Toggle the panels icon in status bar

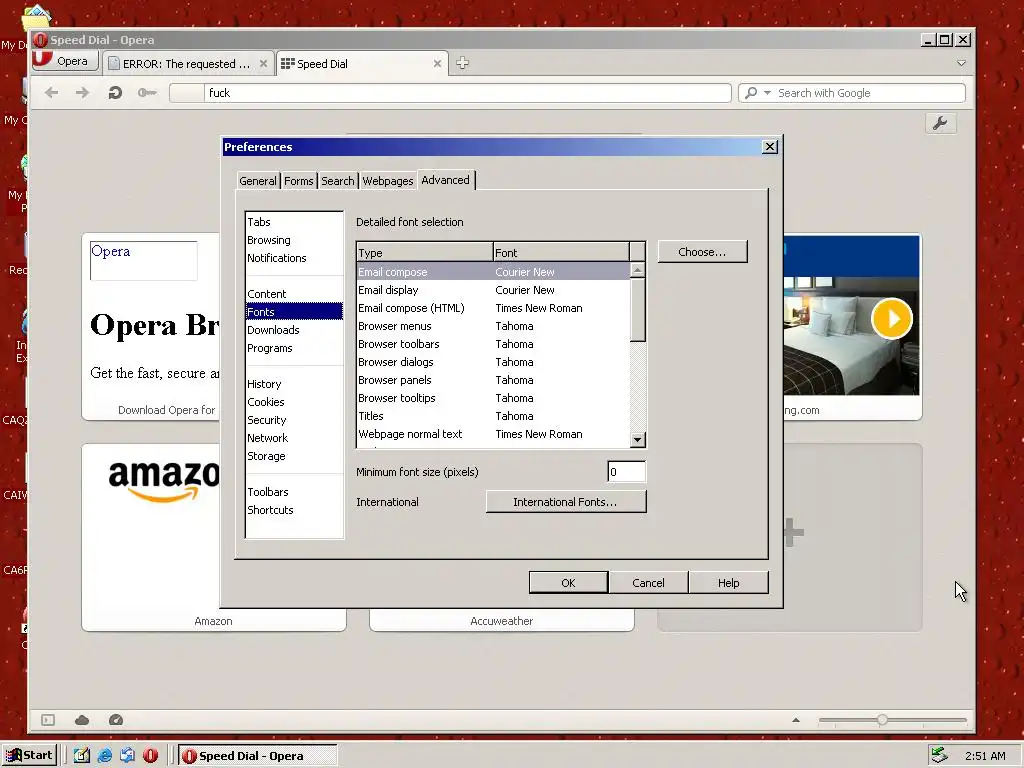tap(48, 720)
